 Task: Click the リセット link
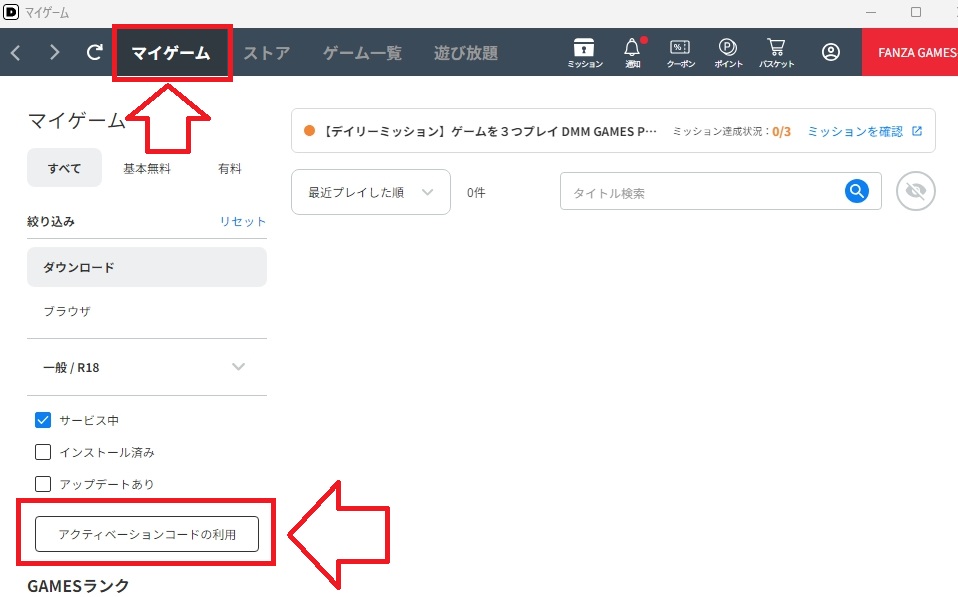(x=243, y=221)
